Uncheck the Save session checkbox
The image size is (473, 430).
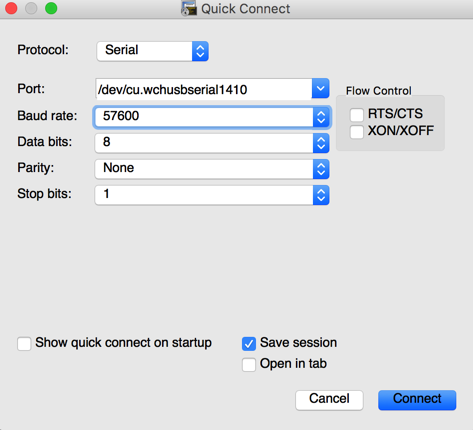point(249,344)
